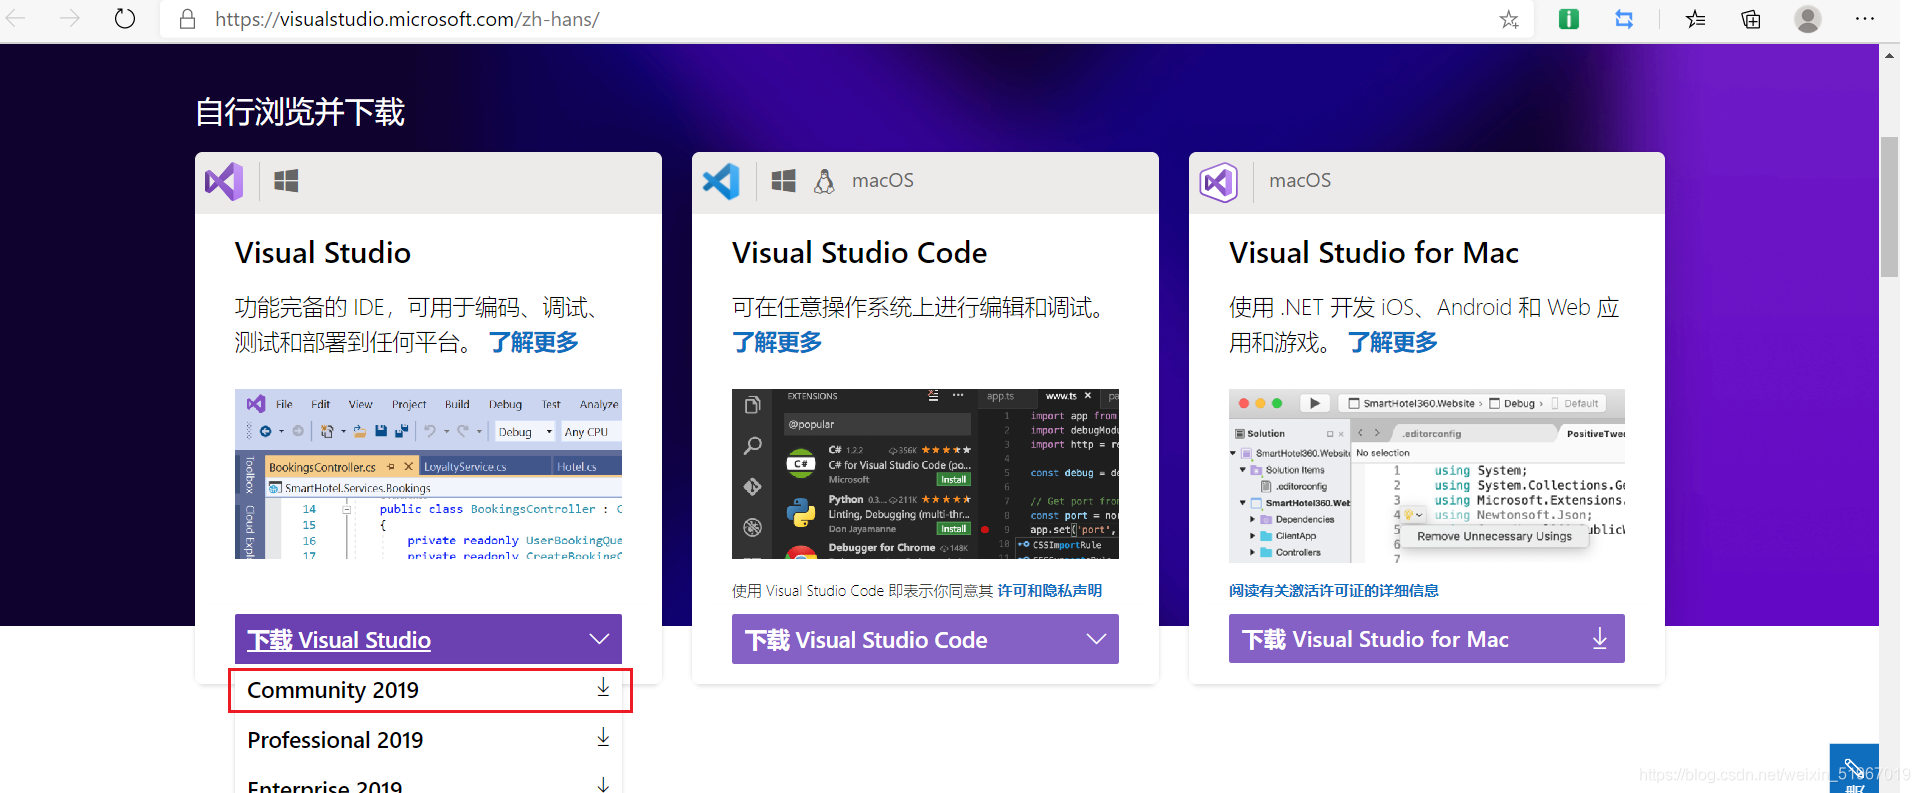Click the blue VS Code logo

point(721,181)
